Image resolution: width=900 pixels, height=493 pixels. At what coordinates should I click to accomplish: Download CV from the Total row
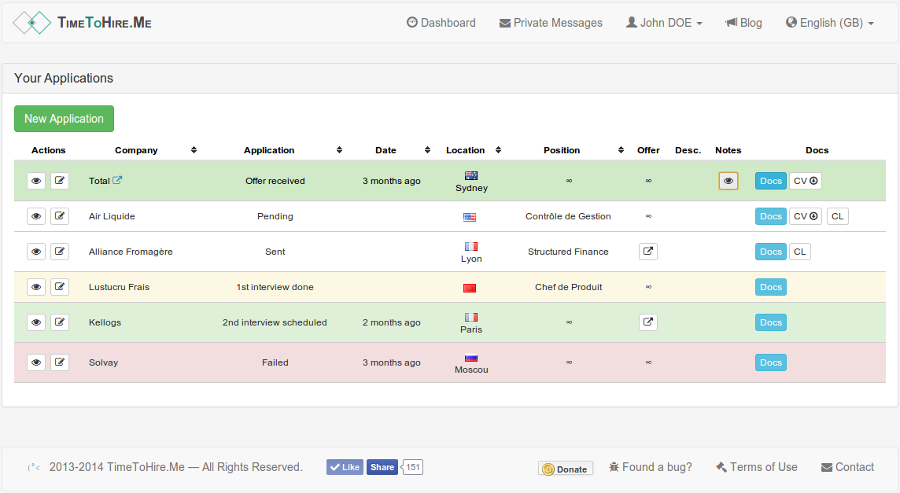[x=805, y=181]
